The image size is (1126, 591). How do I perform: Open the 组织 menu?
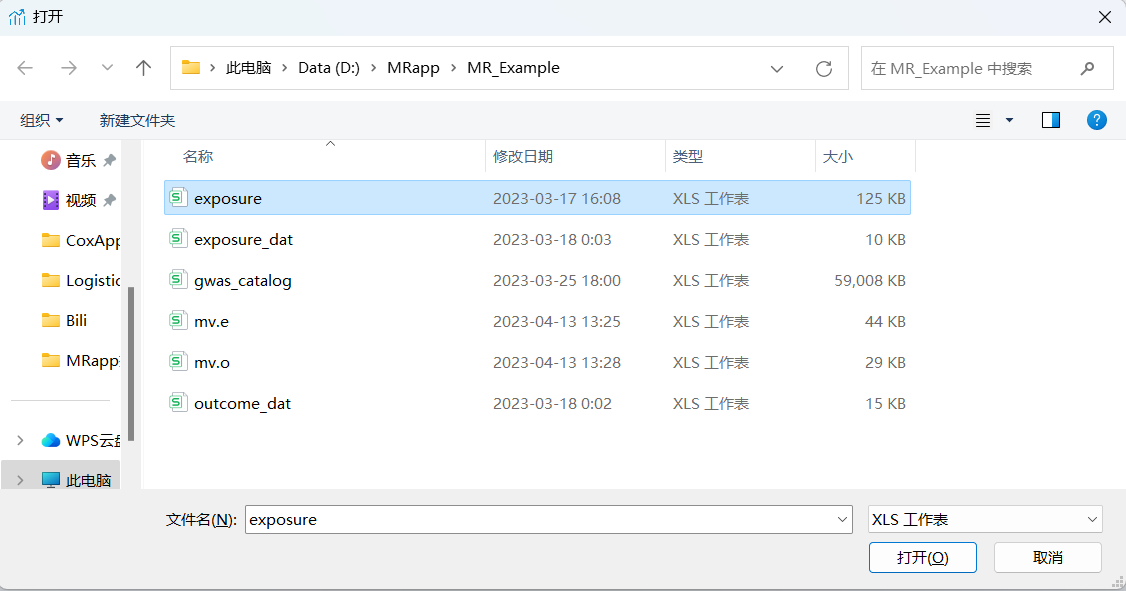[40, 119]
